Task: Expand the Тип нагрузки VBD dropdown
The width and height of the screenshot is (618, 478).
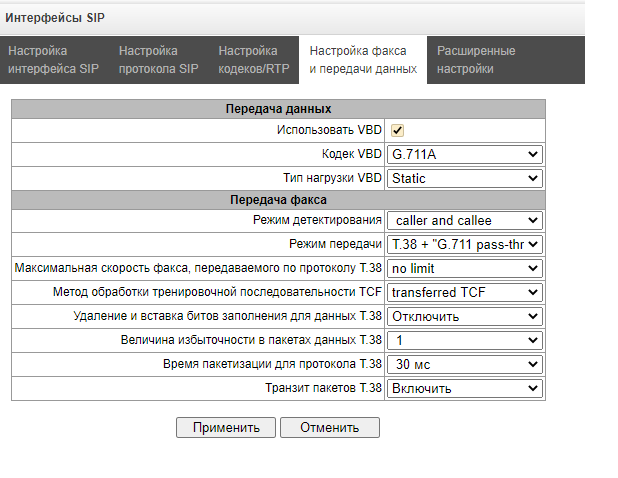Action: [x=465, y=179]
